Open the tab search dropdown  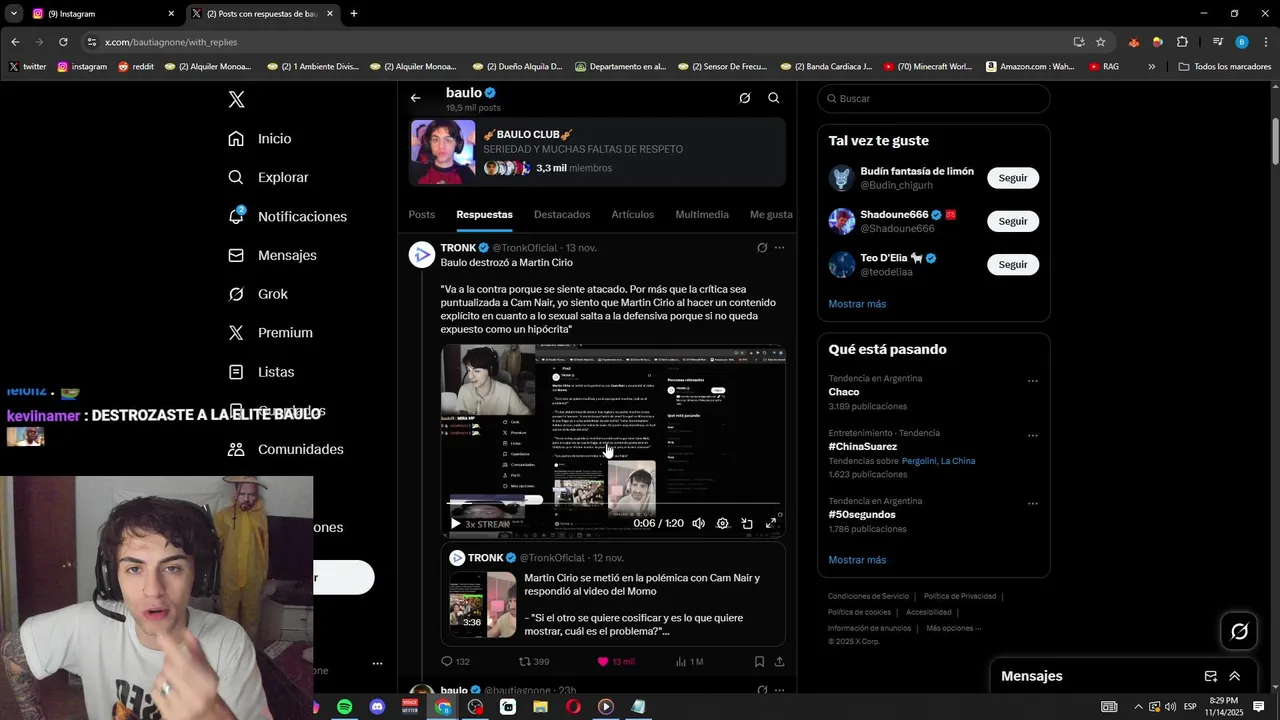pos(13,14)
